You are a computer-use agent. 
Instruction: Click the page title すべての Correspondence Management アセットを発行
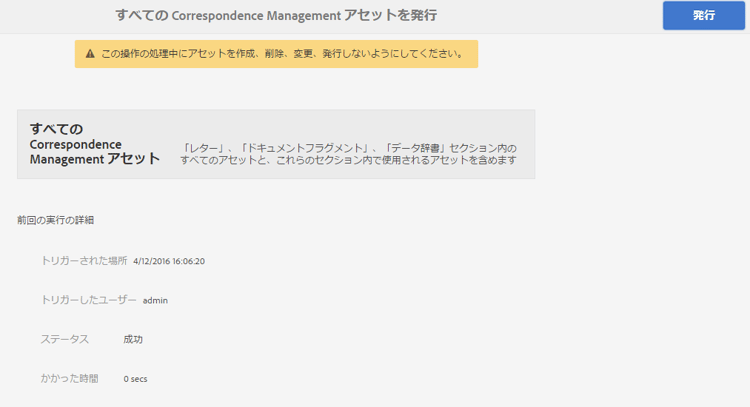[276, 15]
